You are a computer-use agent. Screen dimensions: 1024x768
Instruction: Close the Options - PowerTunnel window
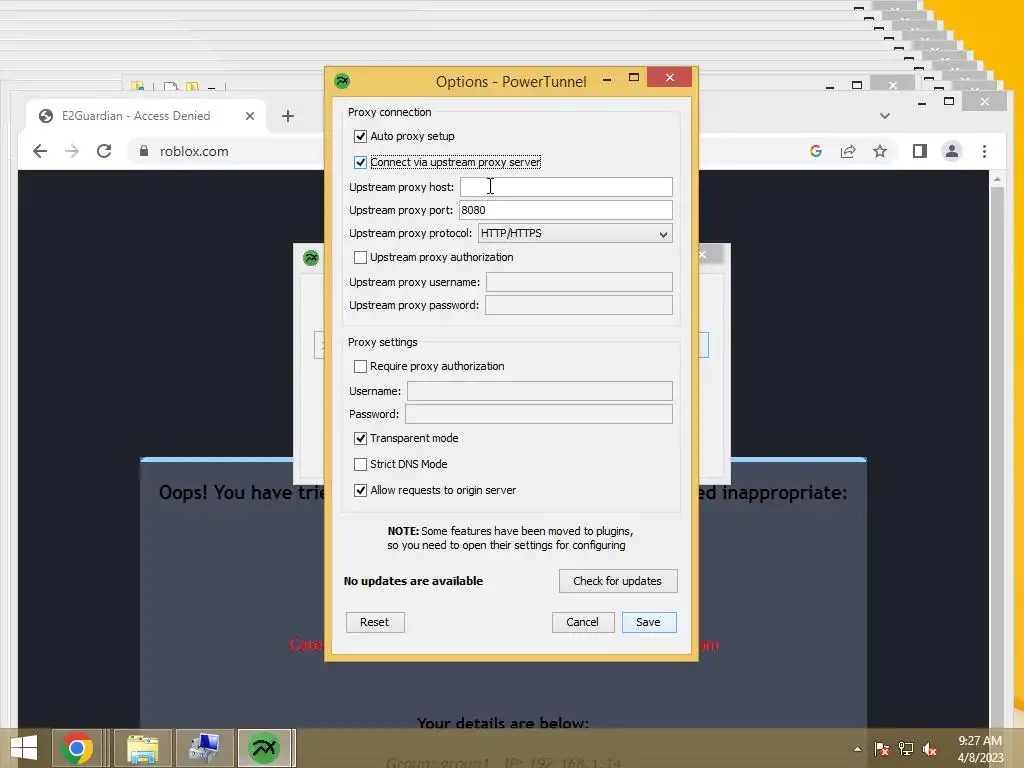pos(669,78)
